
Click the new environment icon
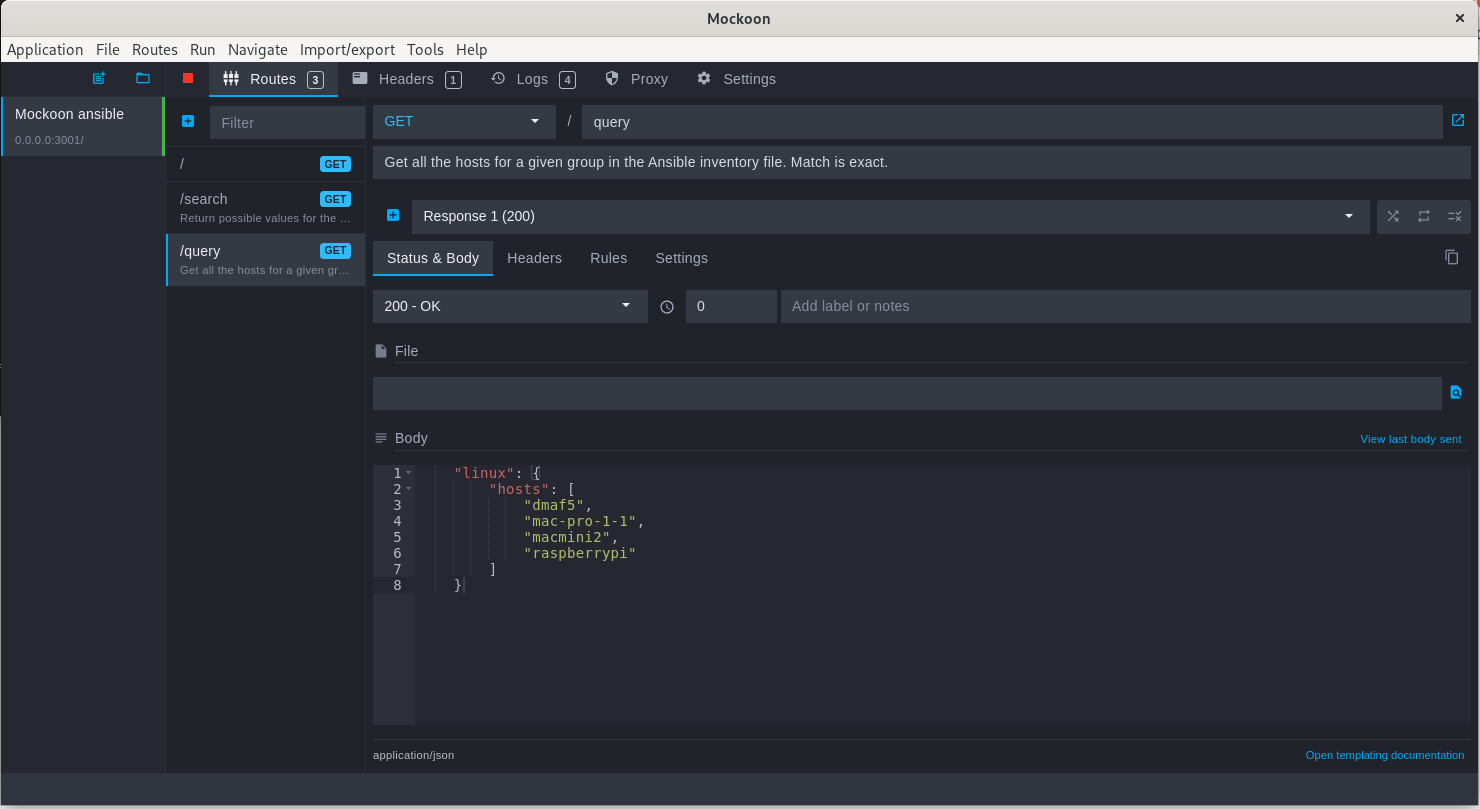pos(99,78)
